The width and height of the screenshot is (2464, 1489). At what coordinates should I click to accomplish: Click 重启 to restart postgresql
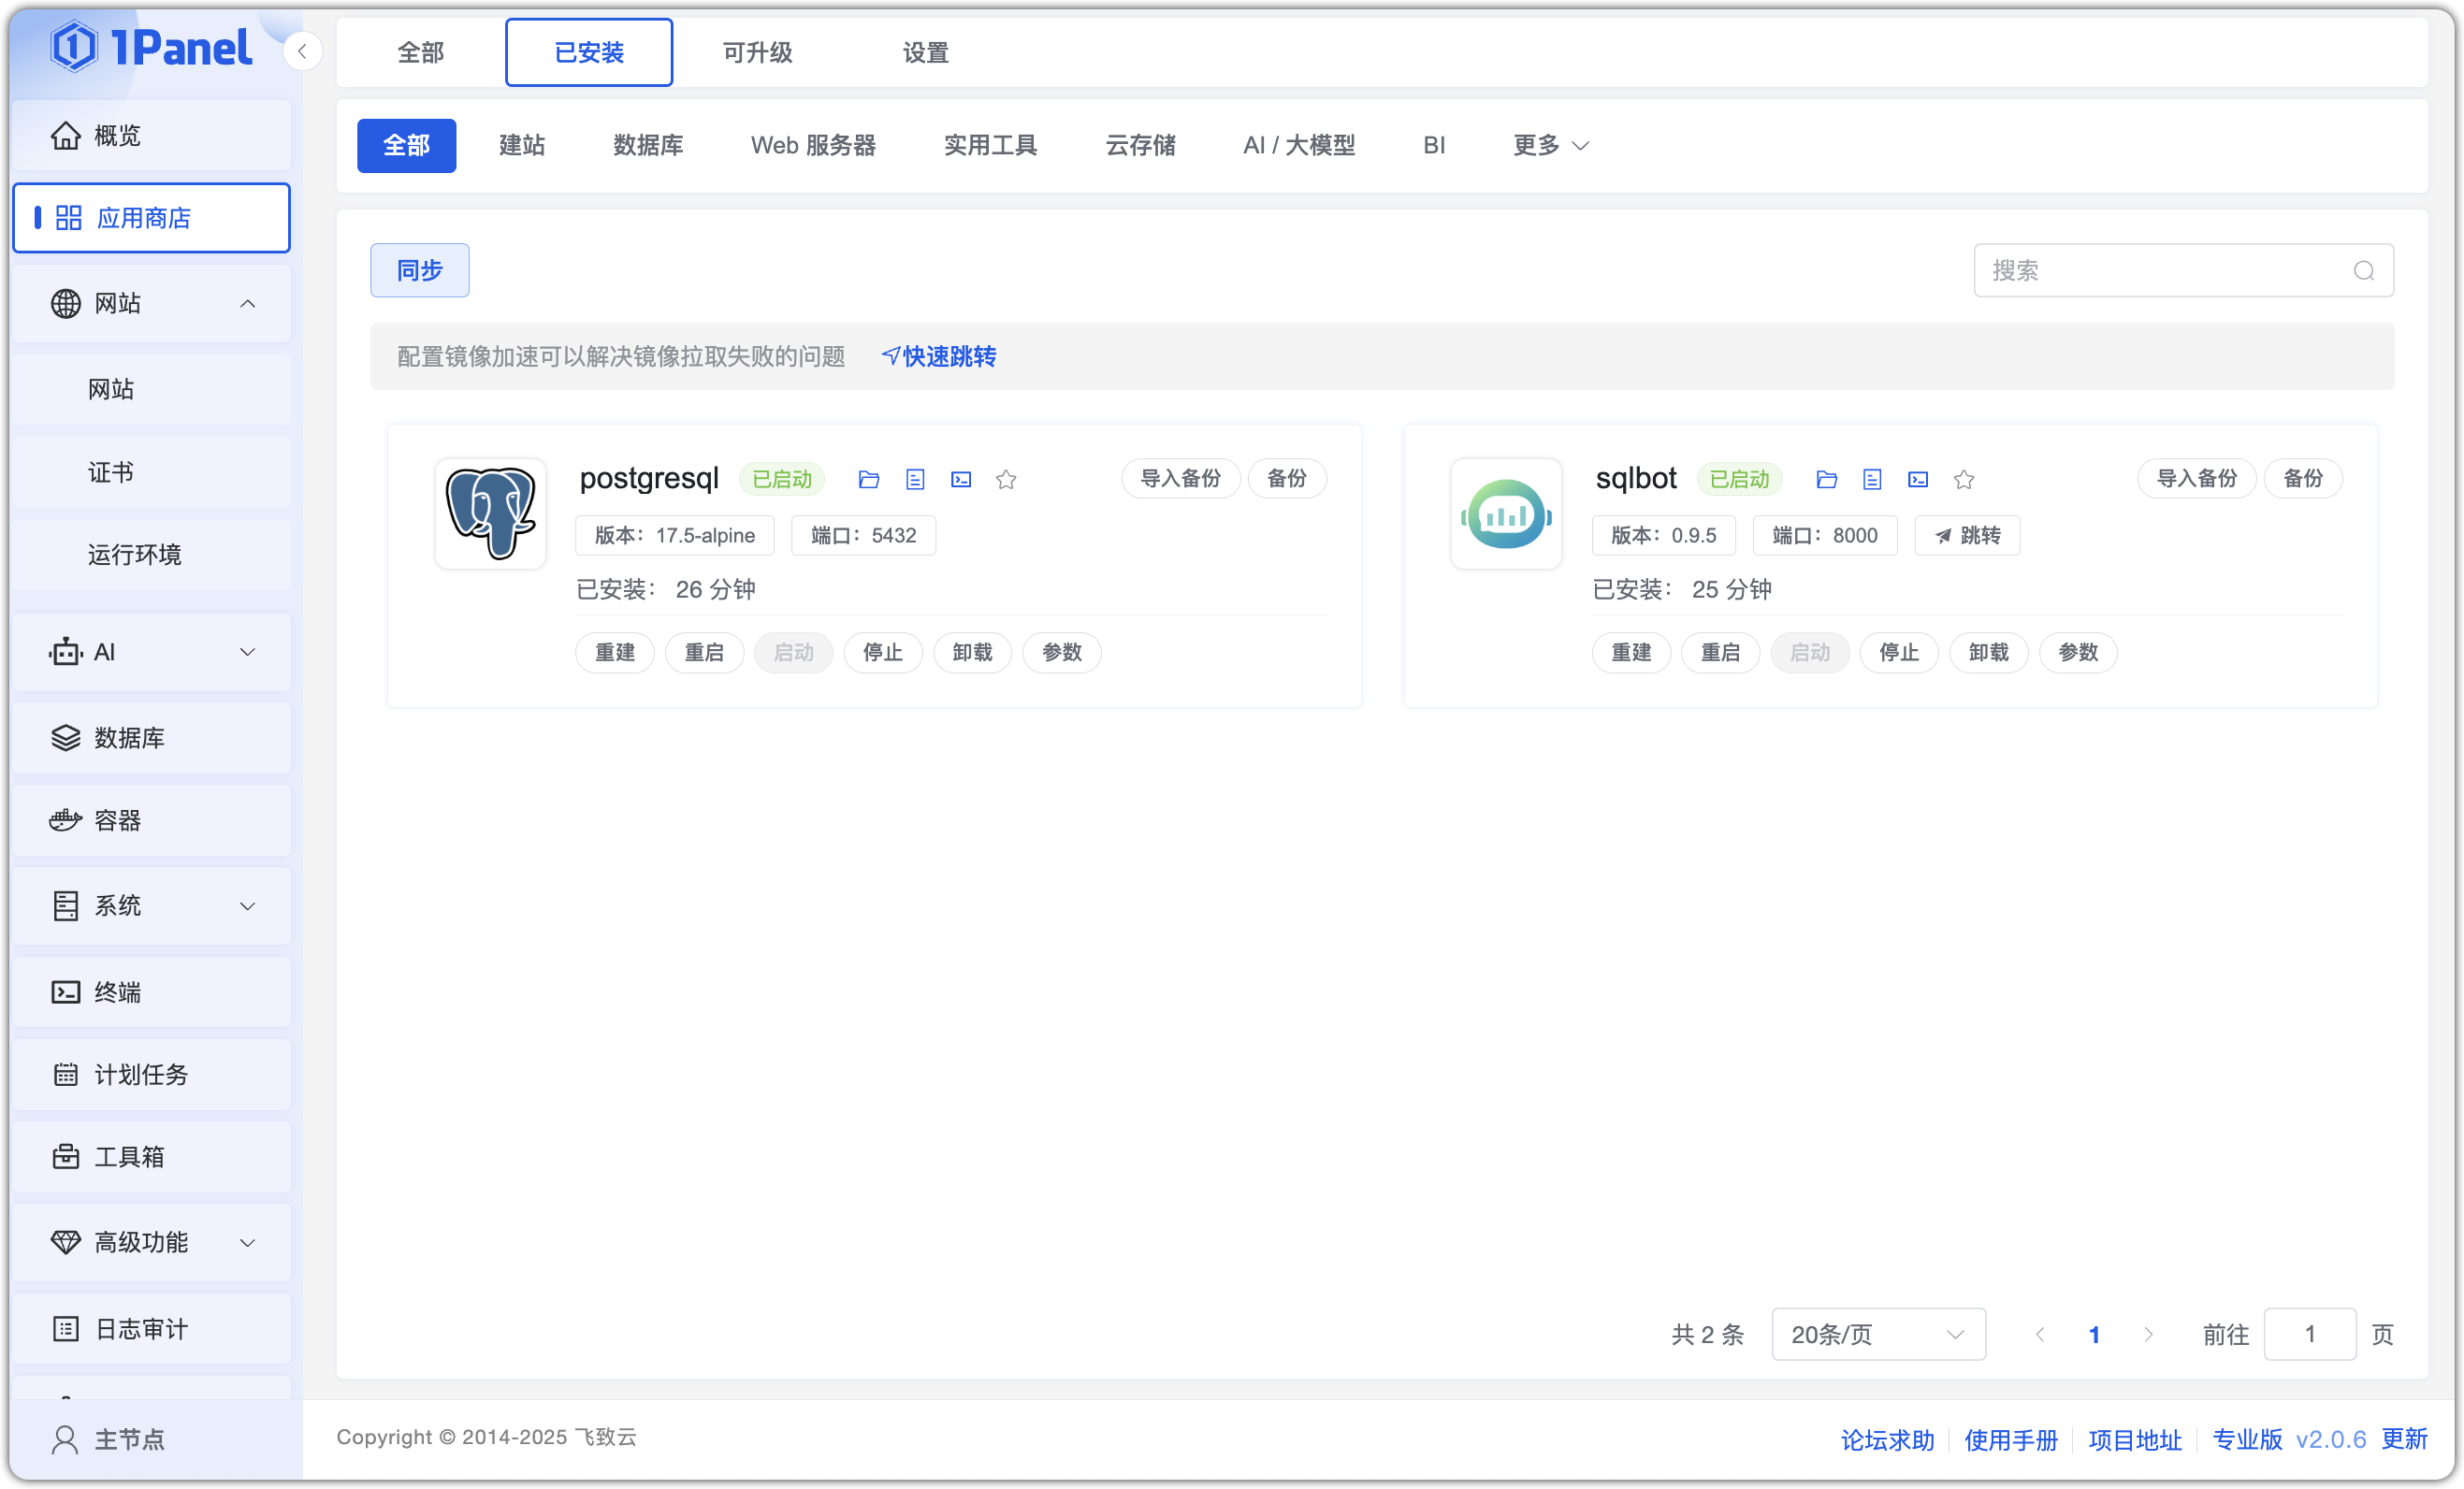[x=704, y=652]
